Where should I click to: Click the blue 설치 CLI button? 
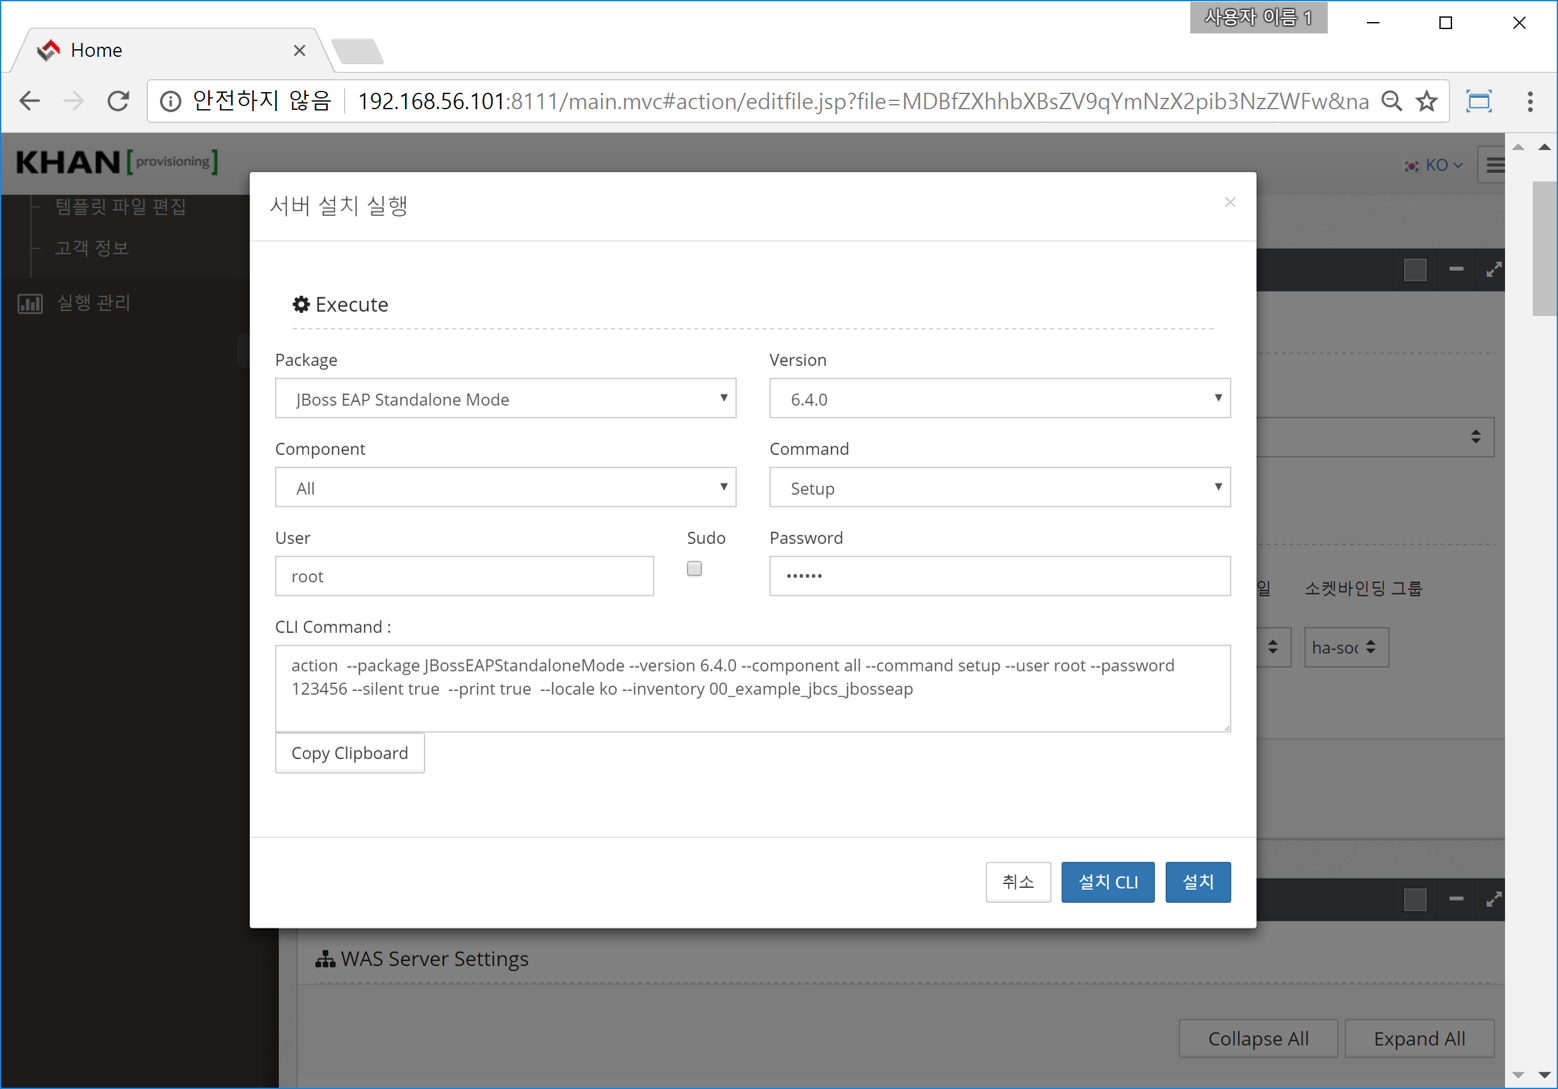pyautogui.click(x=1107, y=882)
